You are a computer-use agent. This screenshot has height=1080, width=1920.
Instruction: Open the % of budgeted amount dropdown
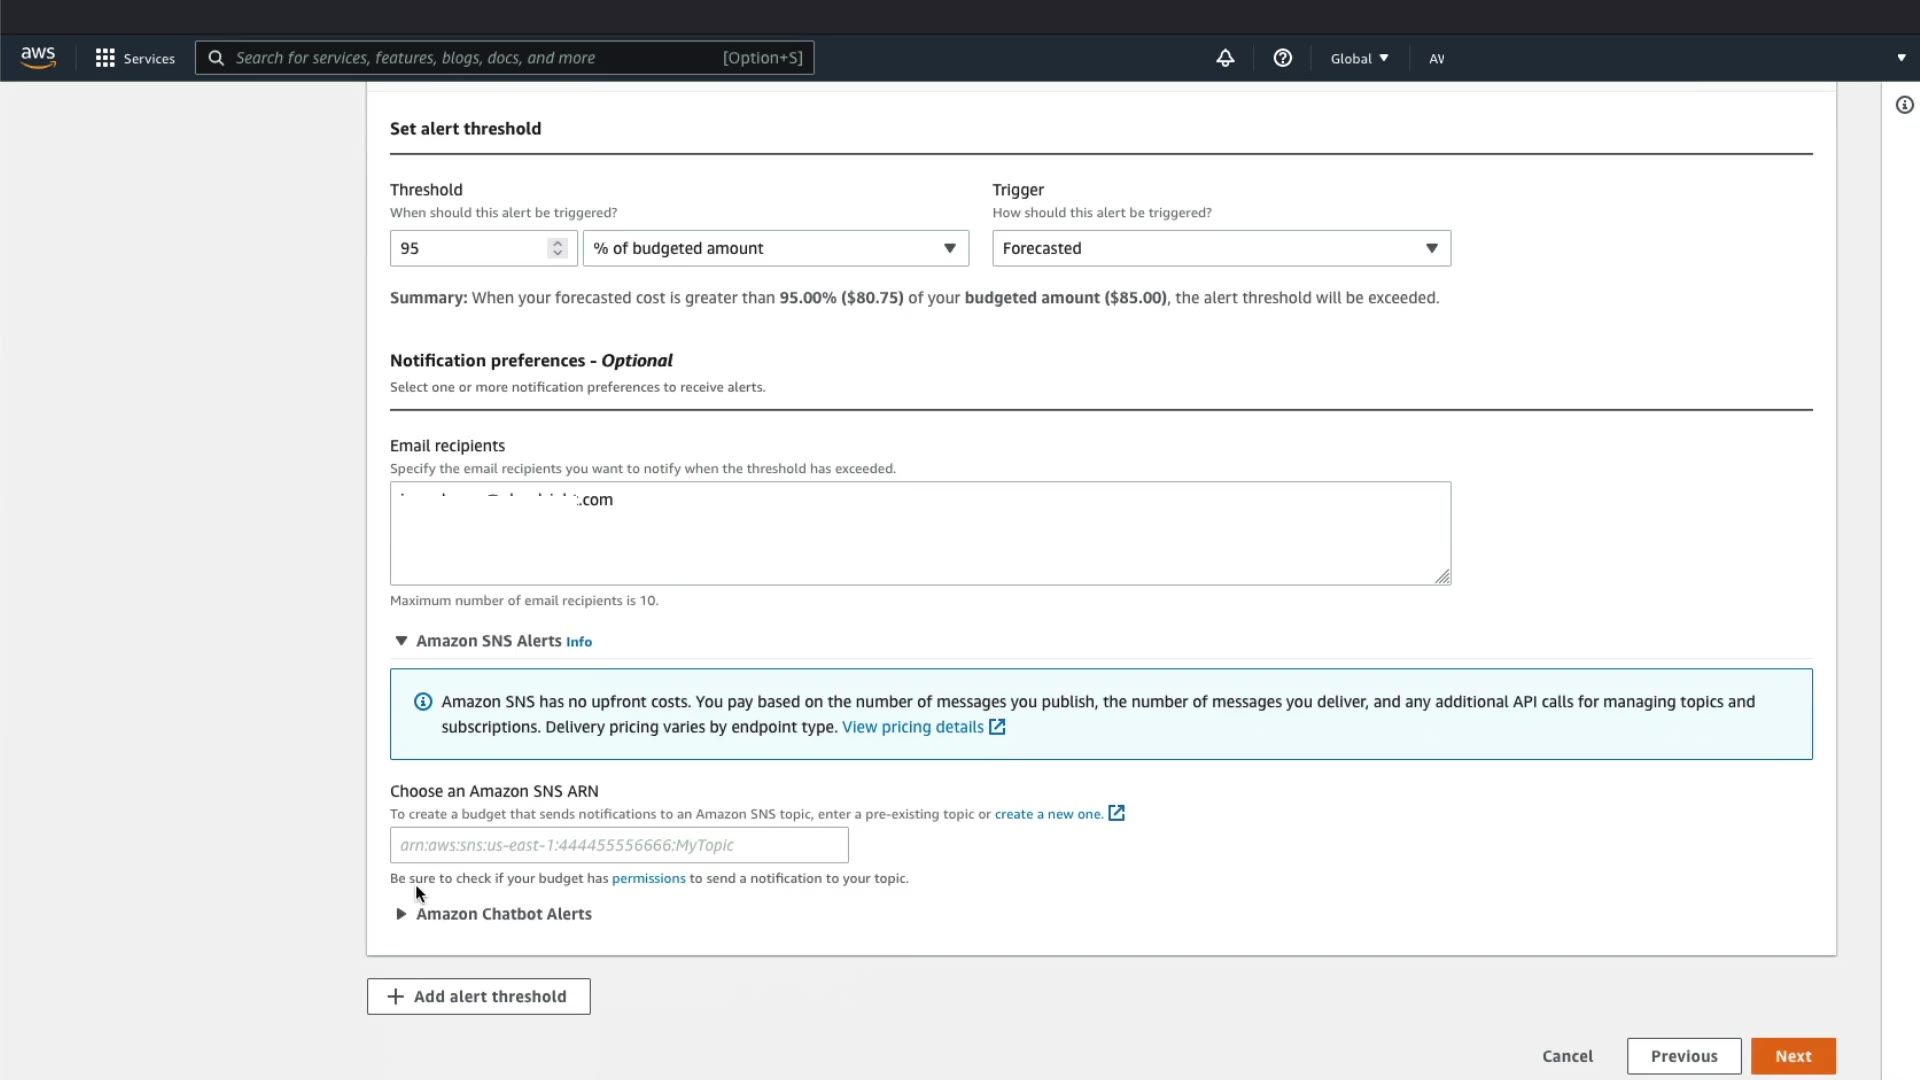[x=776, y=248]
